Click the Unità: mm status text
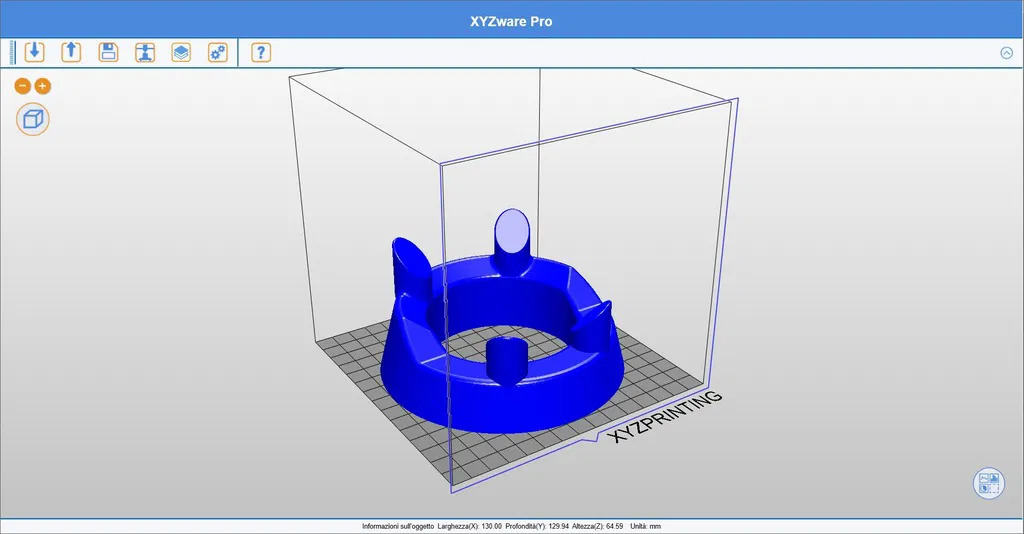Image resolution: width=1024 pixels, height=534 pixels. click(645, 526)
